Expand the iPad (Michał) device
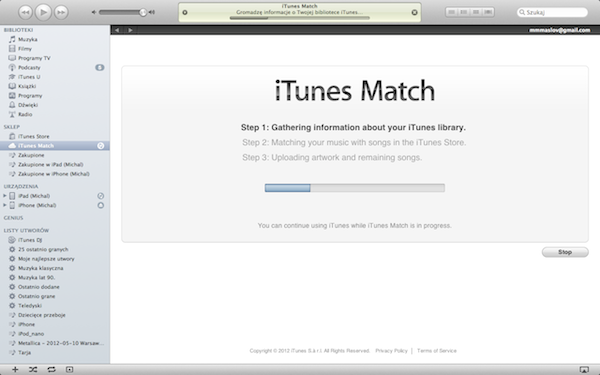Screen dimensions: 600x375 [5, 196]
